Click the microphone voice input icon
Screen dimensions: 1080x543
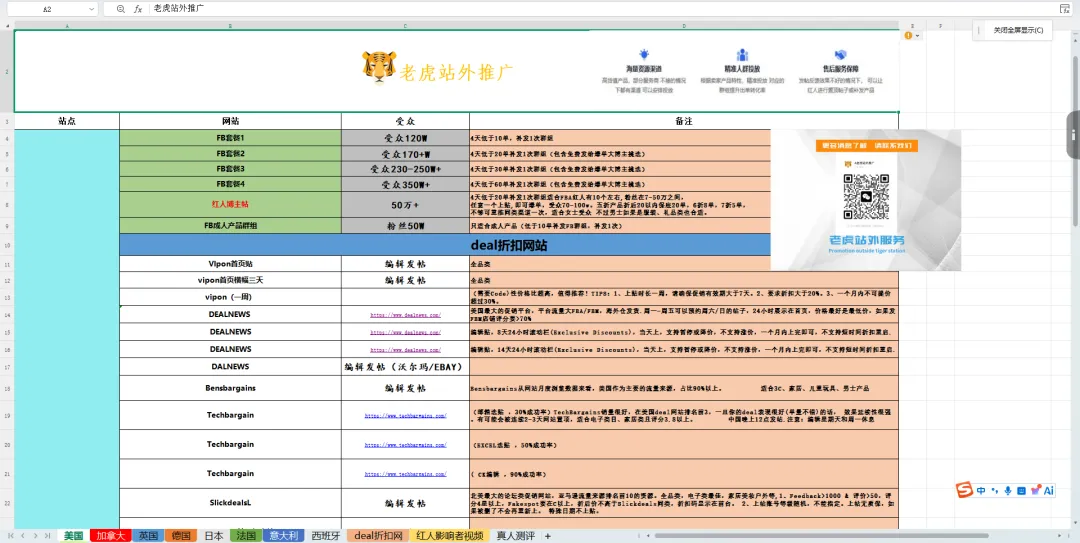(x=1008, y=491)
